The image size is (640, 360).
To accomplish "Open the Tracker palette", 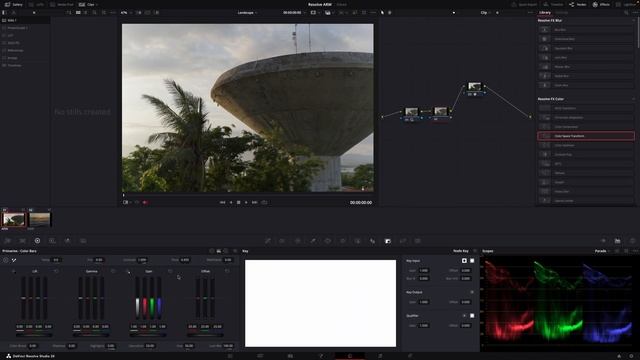I will tap(343, 241).
